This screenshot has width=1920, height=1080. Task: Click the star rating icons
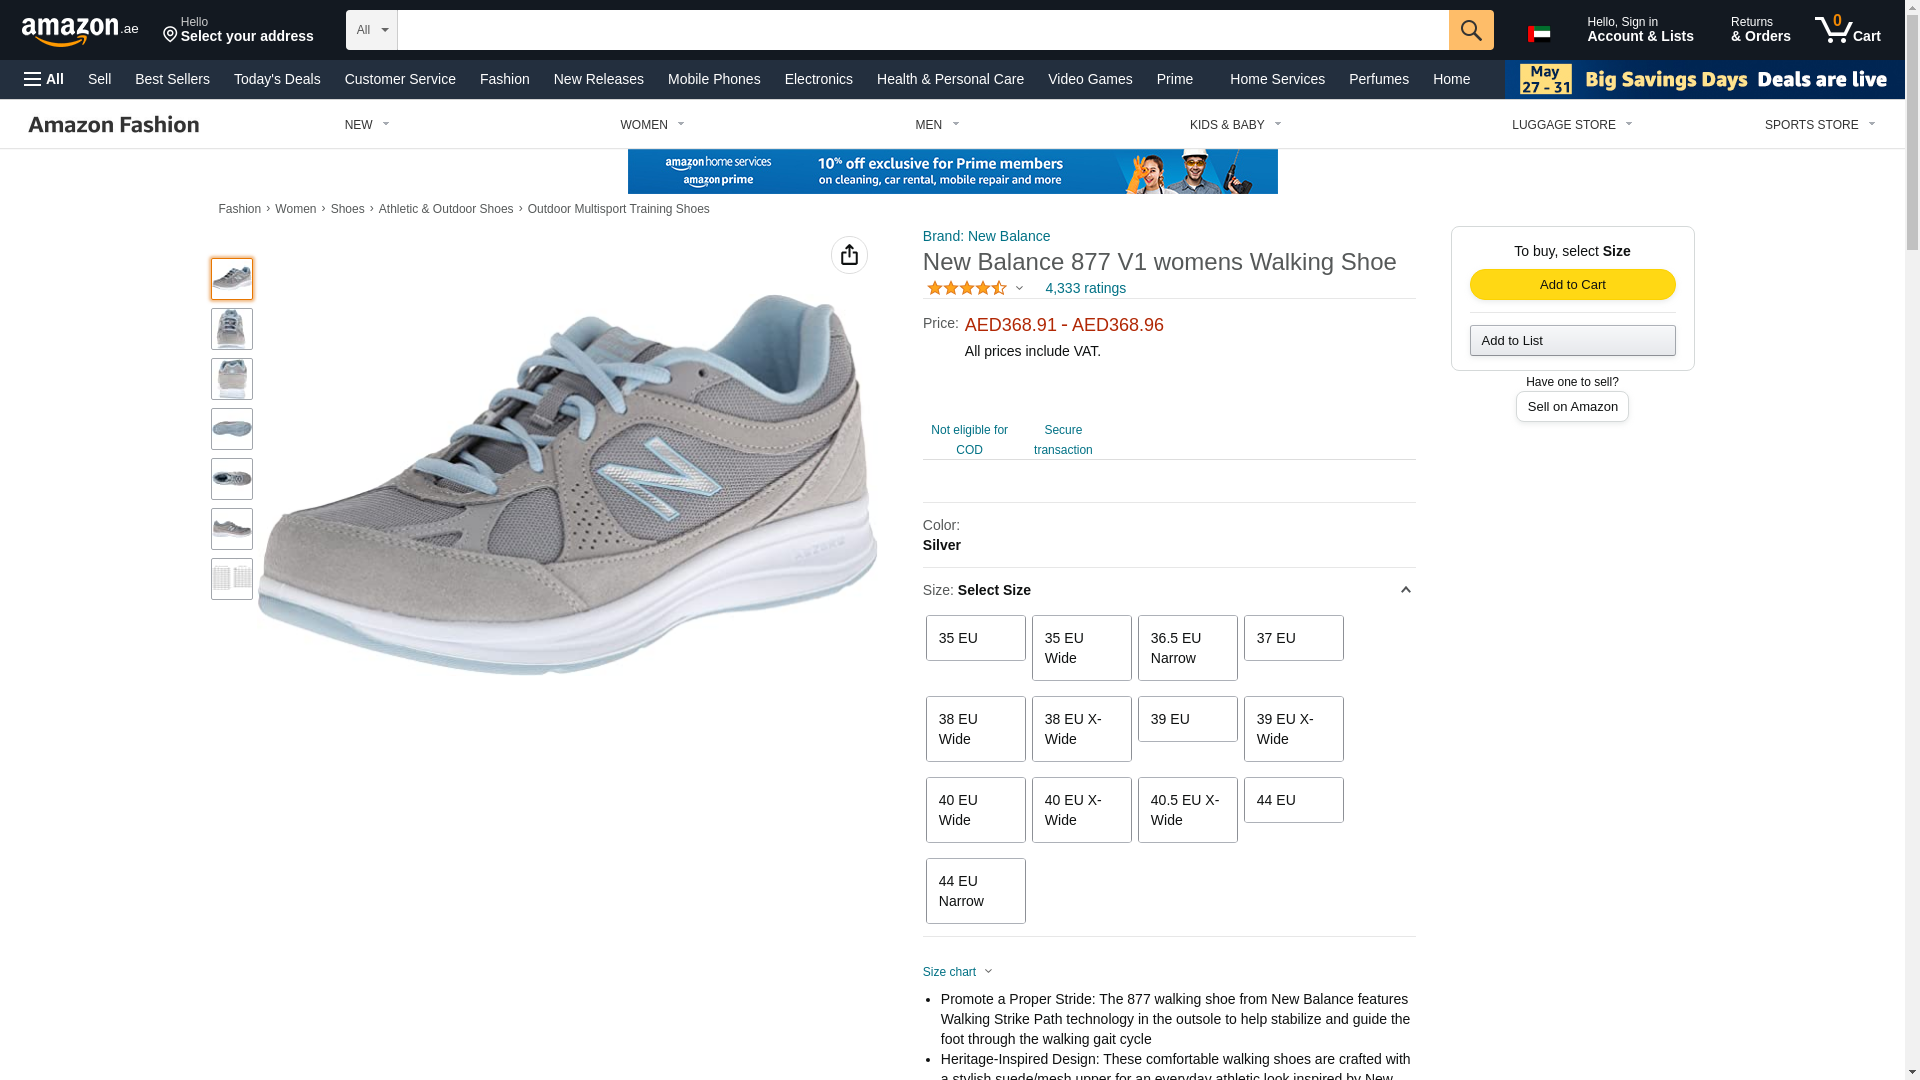[x=966, y=288]
